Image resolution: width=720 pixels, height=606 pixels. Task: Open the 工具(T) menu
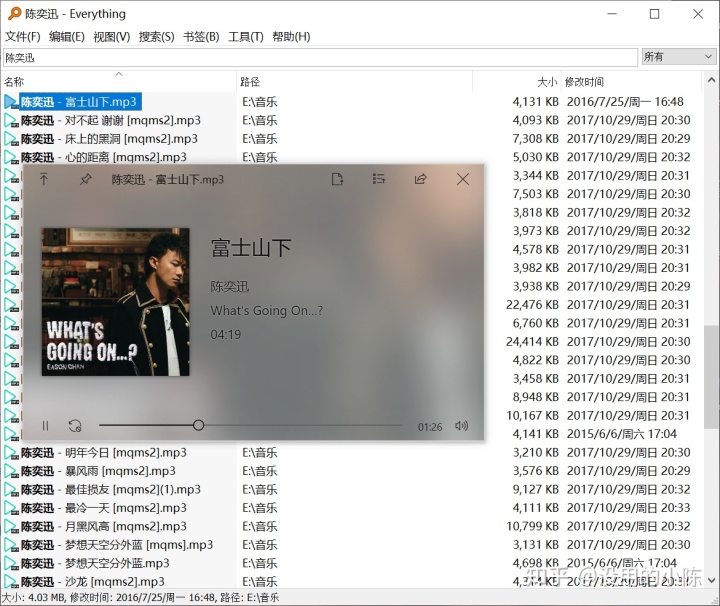pos(246,37)
